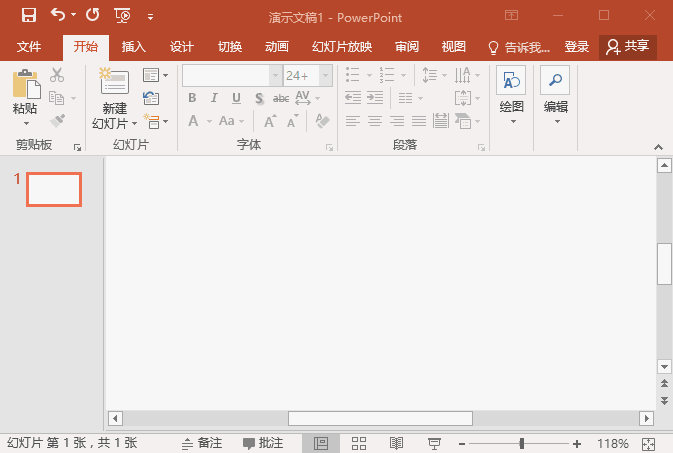Select slide 1 thumbnail
The image size is (673, 453).
coord(54,189)
